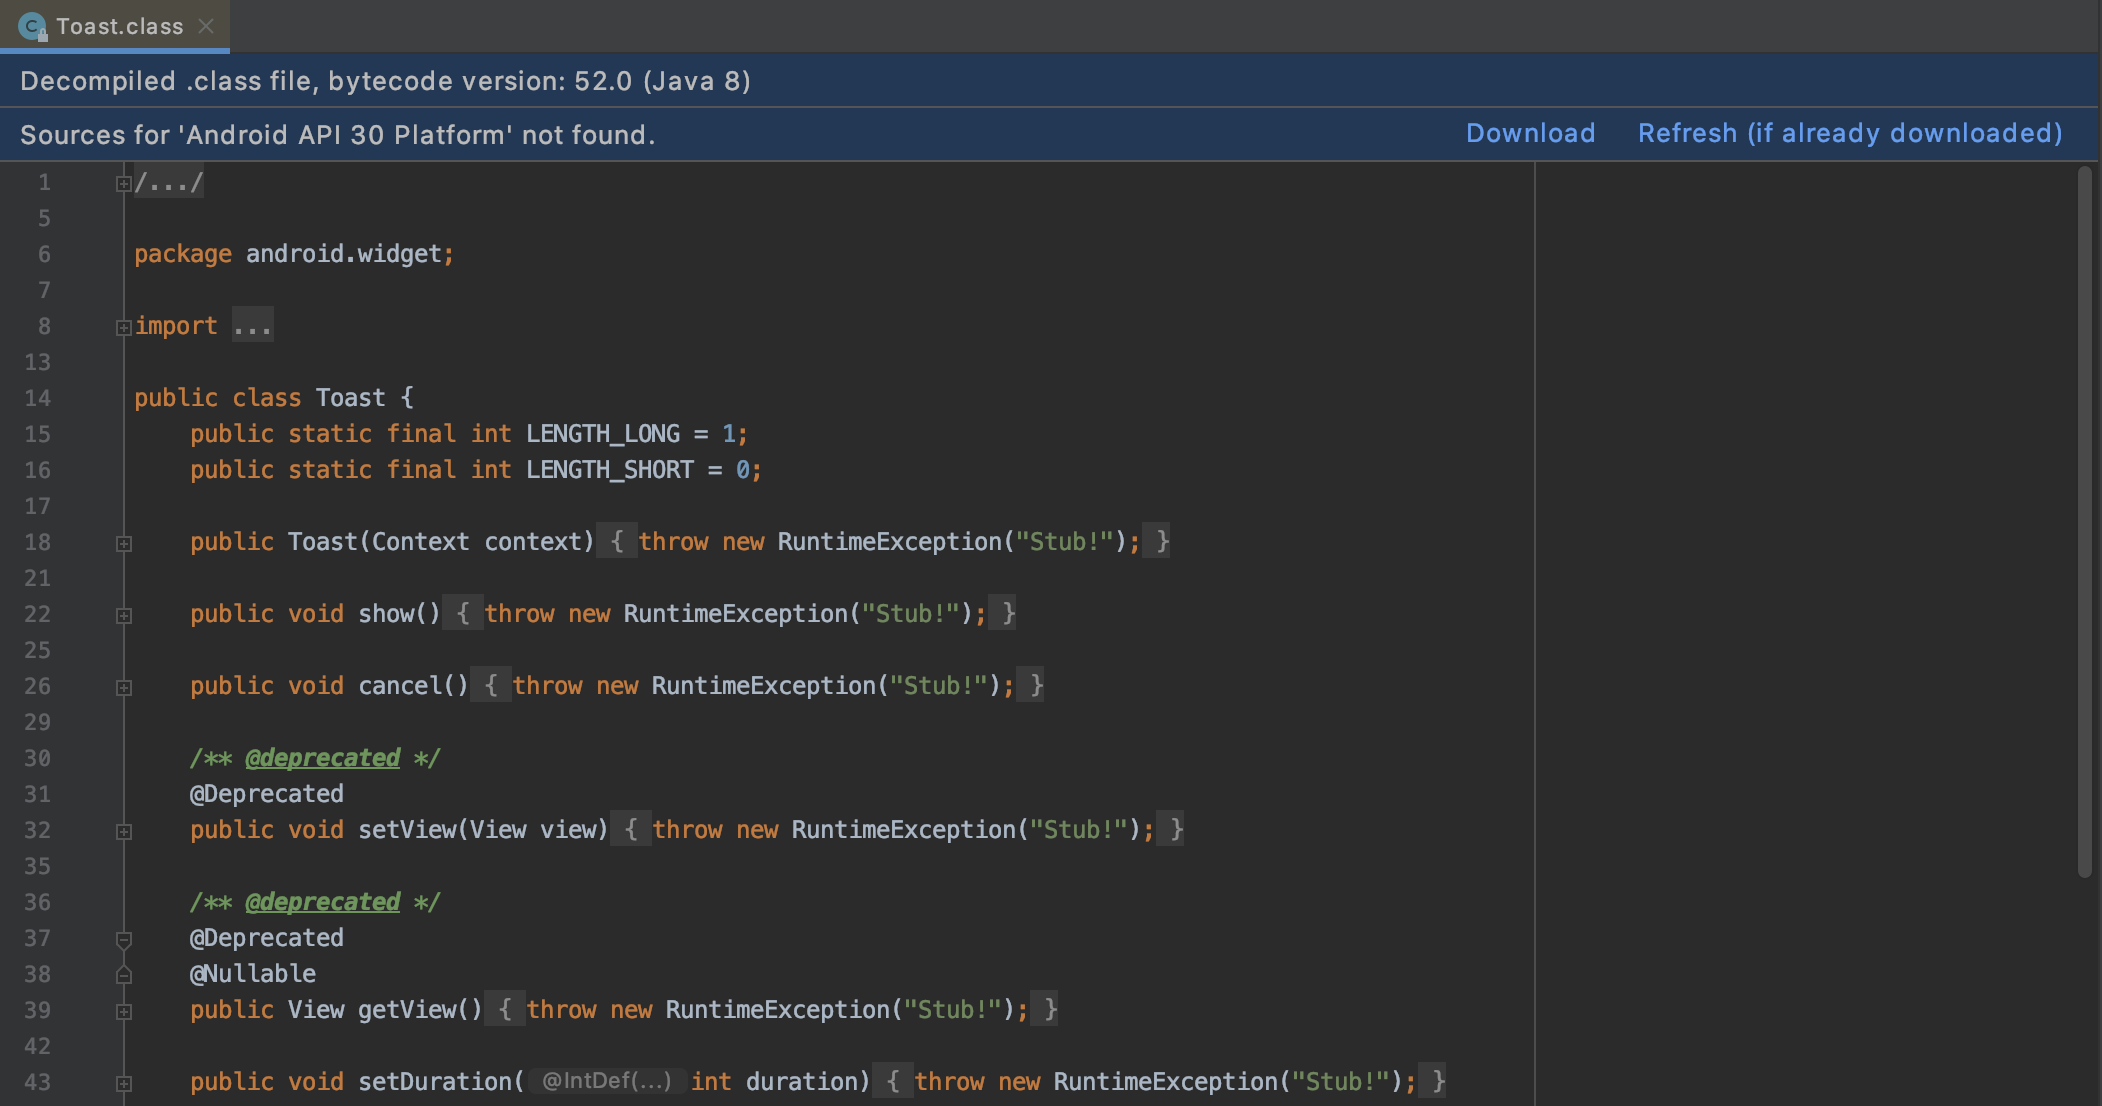Collapse fold marker at line 37 @Deprecated
This screenshot has width=2102, height=1106.
(123, 939)
